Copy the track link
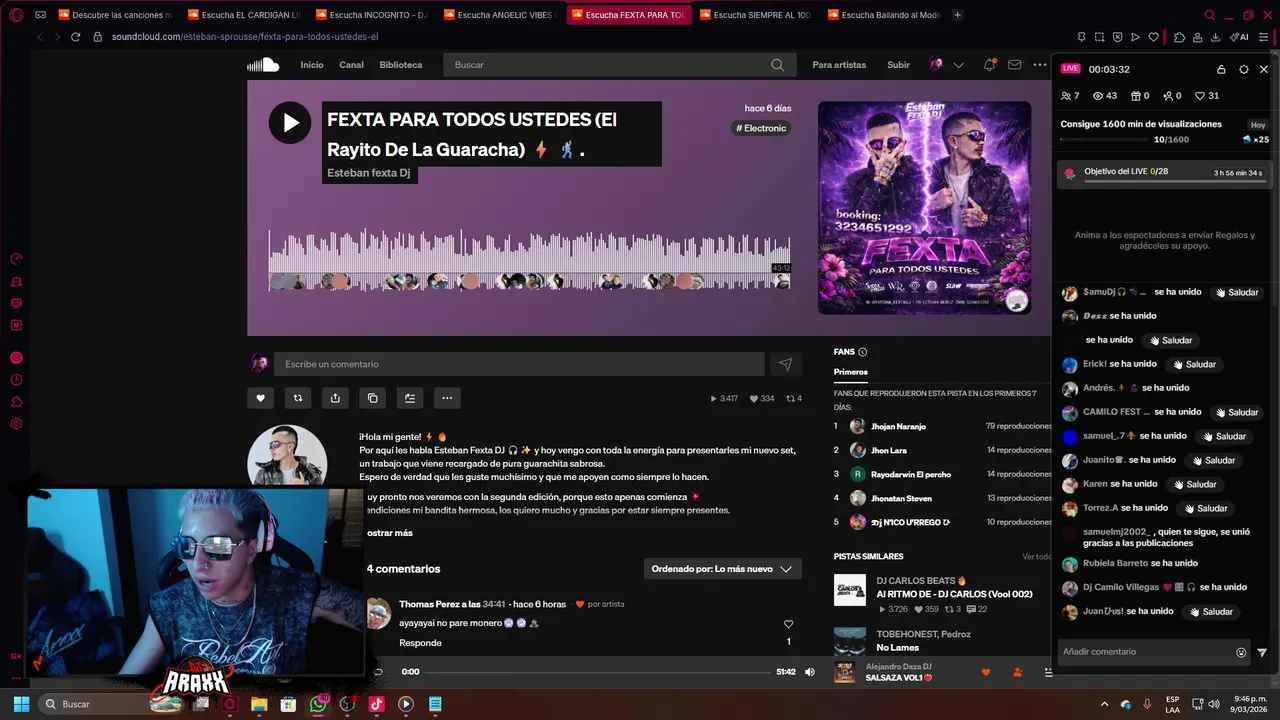The width and height of the screenshot is (1280, 720). pyautogui.click(x=372, y=398)
